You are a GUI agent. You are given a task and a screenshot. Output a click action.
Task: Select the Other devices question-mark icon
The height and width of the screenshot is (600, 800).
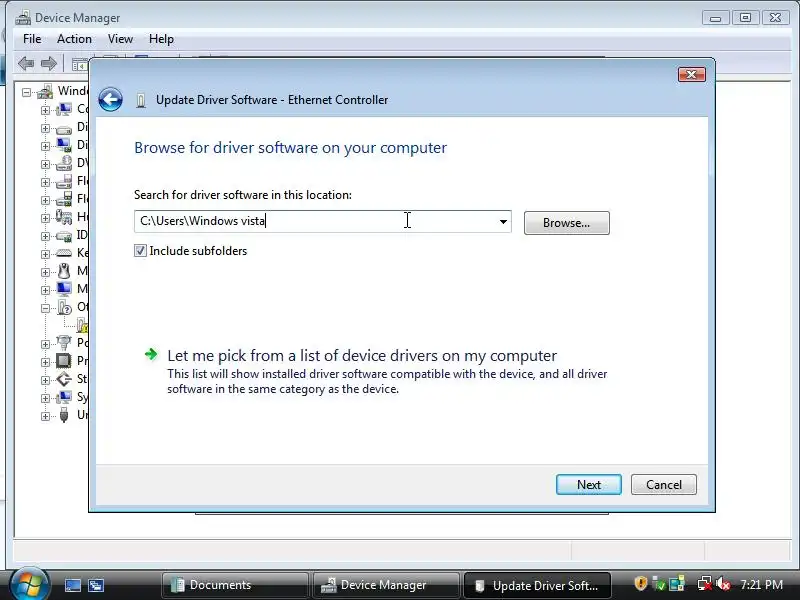point(65,307)
